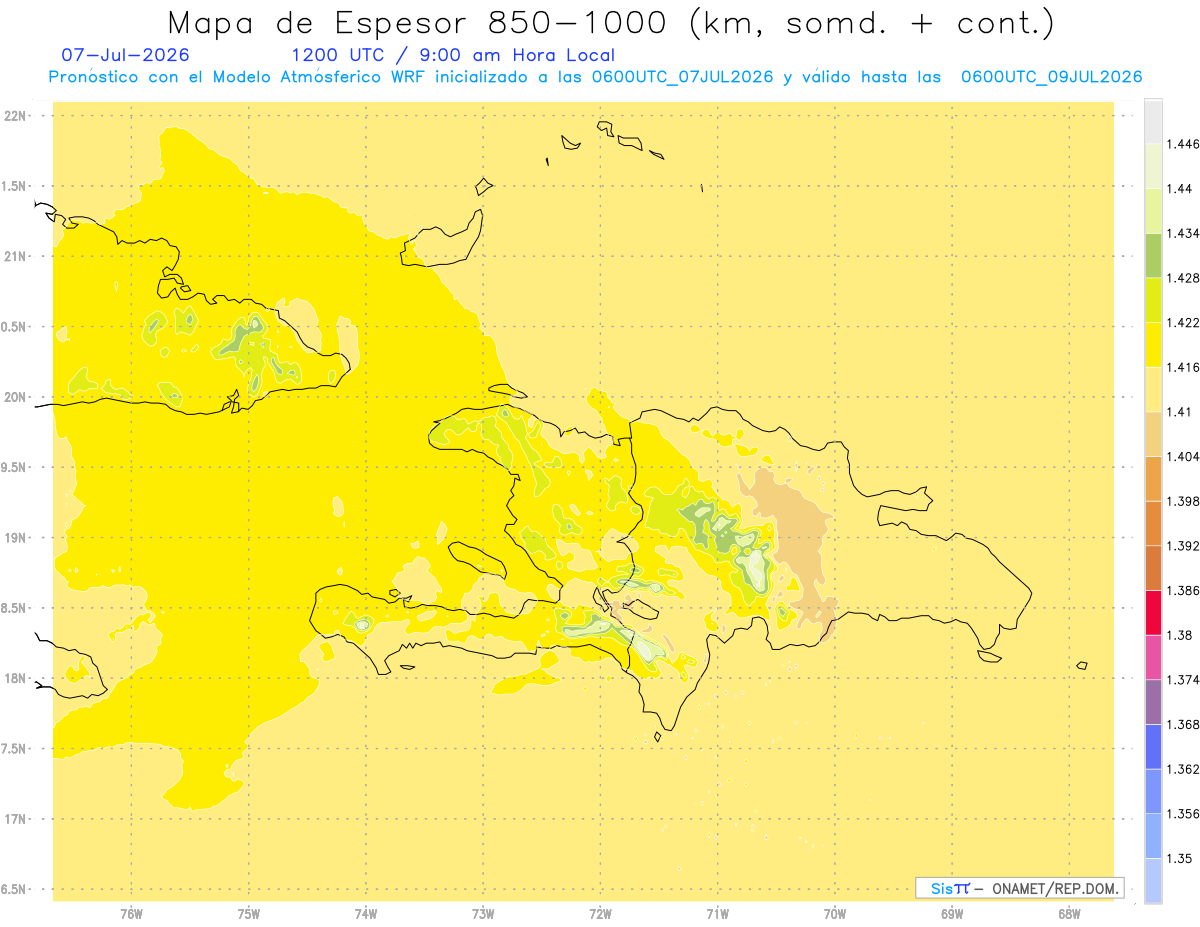
Task: Click the legend value '1.422'
Action: point(1183,322)
